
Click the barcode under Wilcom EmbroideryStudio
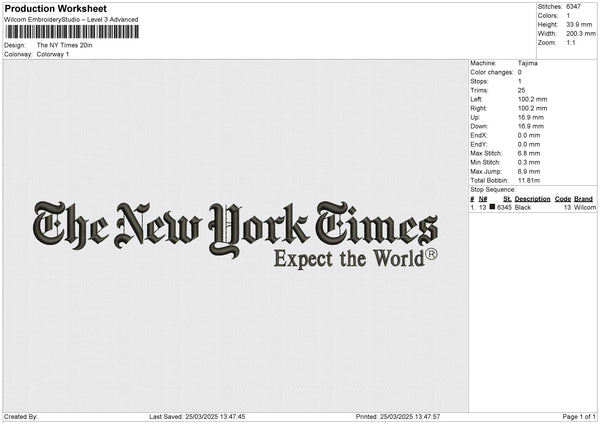click(72, 32)
